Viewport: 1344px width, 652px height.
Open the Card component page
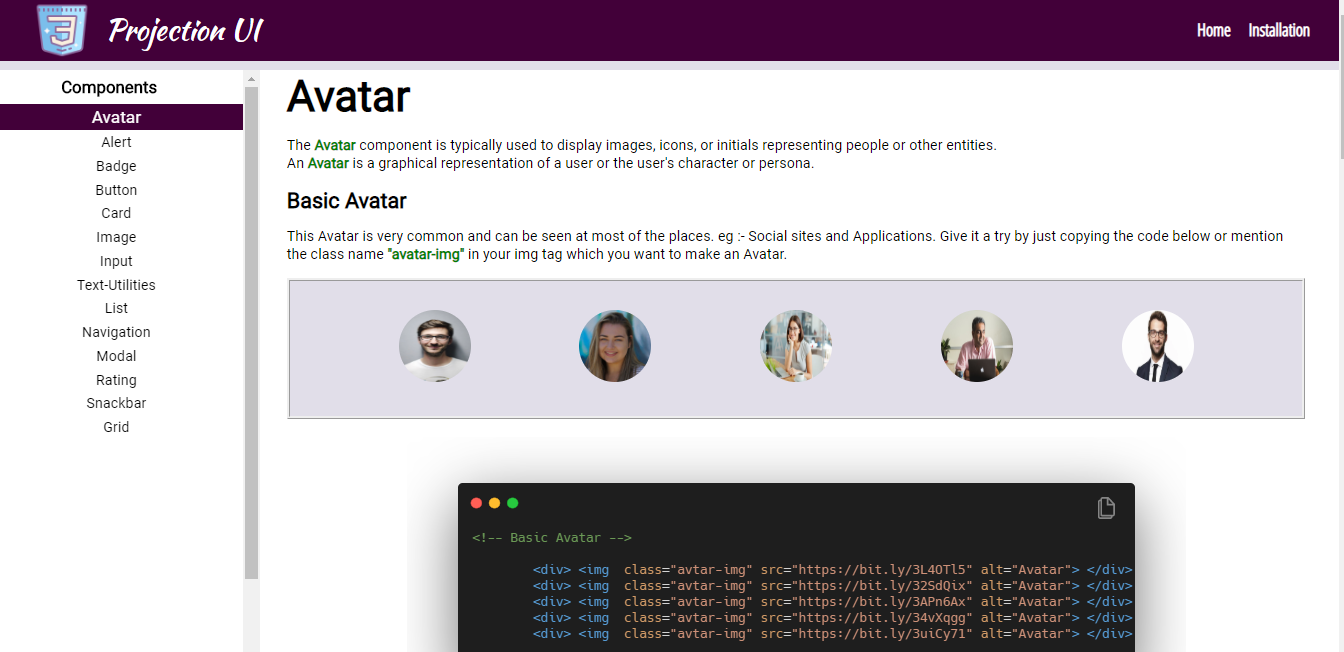pos(116,212)
